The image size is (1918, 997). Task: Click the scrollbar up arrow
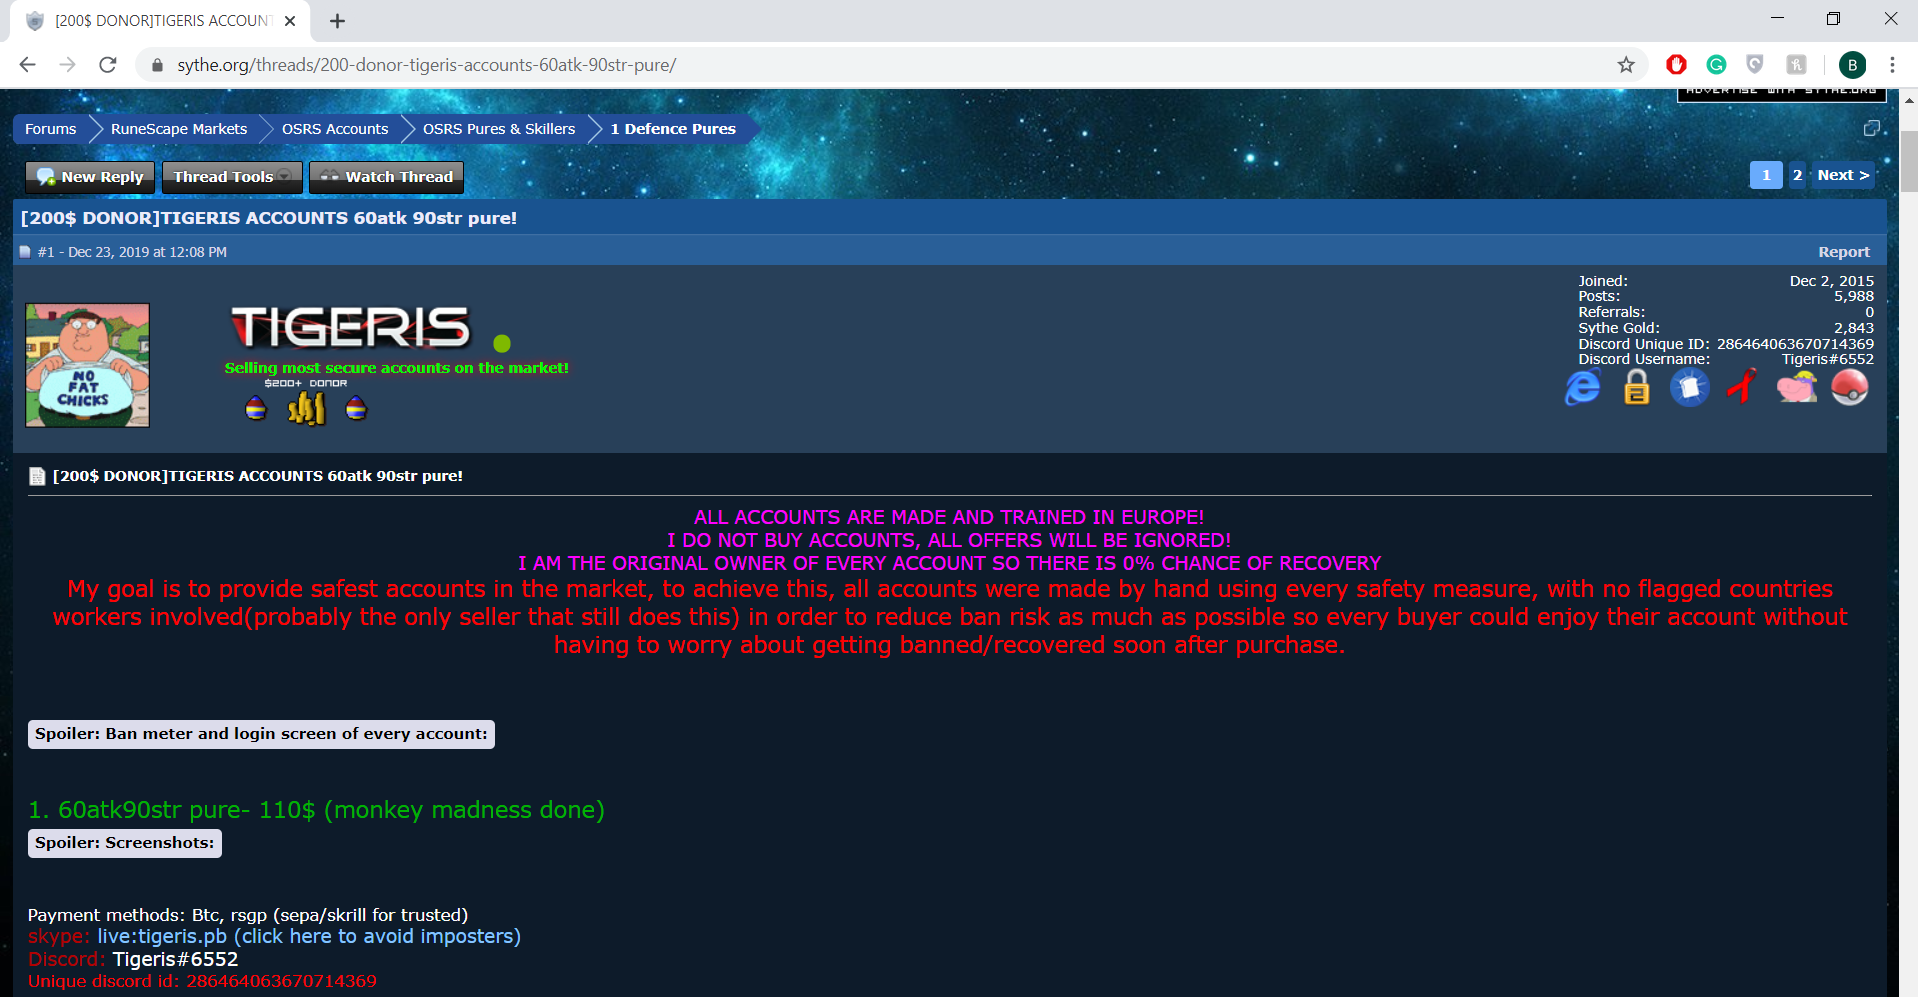[x=1909, y=100]
